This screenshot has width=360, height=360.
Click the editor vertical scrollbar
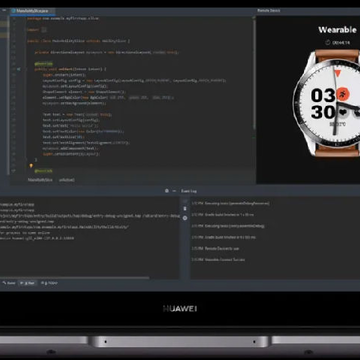click(x=255, y=75)
